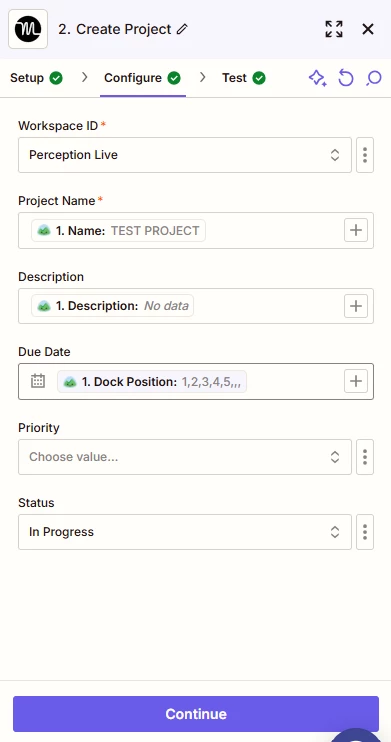
Task: Click the pencil icon to rename step
Action: click(182, 29)
